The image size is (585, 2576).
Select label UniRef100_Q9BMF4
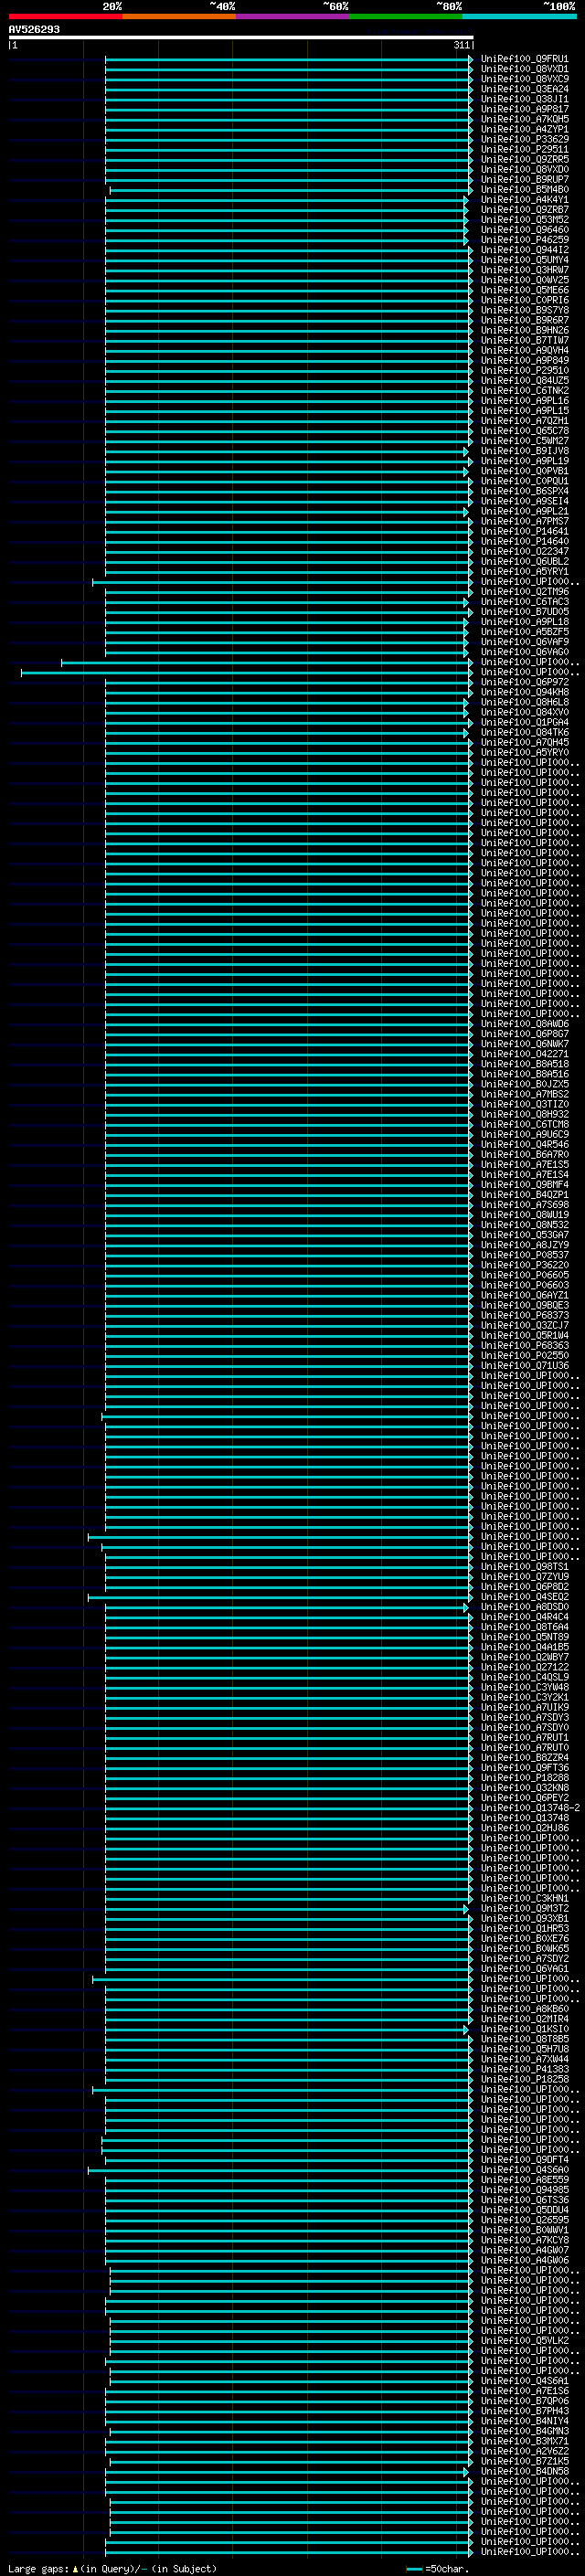(x=524, y=1185)
